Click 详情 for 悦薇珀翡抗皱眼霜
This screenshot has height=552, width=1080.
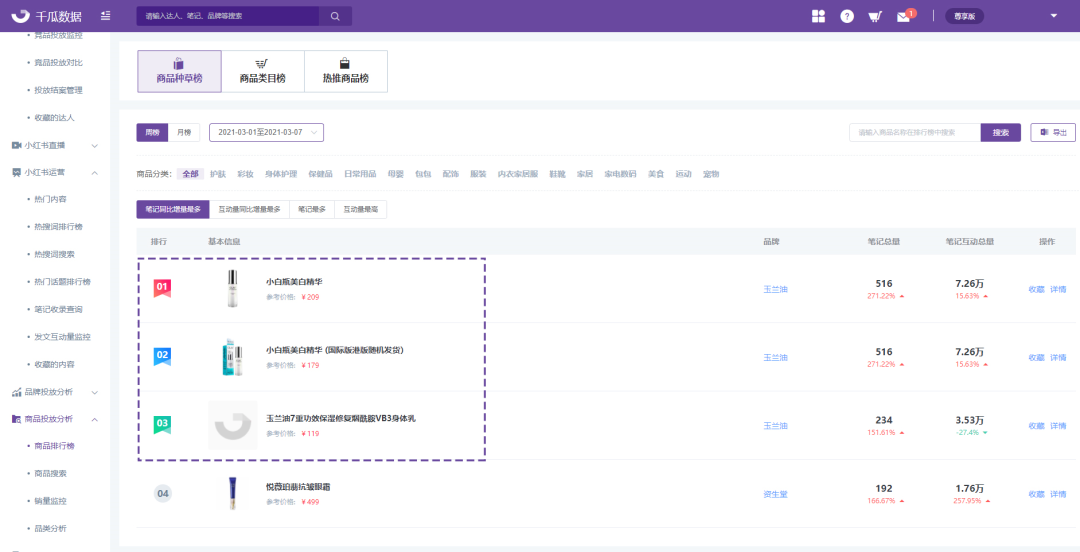pyautogui.click(x=1058, y=494)
